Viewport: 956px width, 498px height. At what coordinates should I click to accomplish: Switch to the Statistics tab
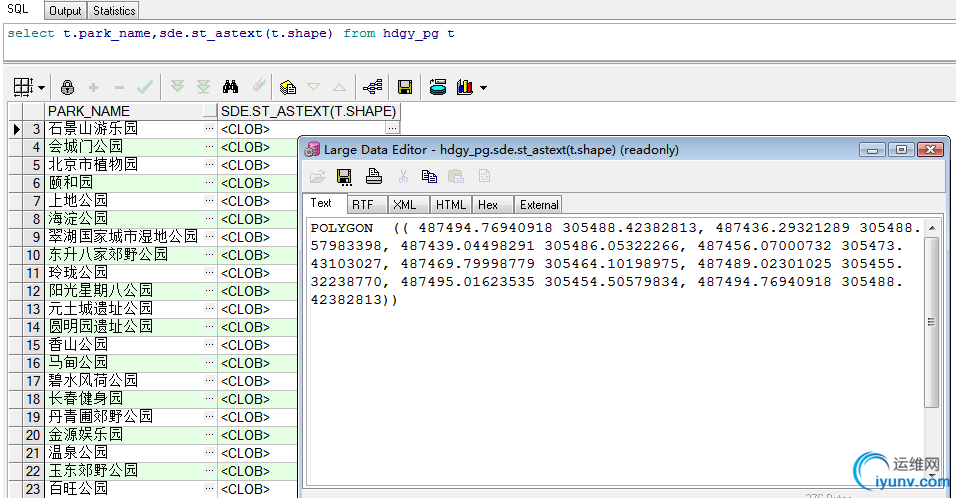(x=114, y=10)
